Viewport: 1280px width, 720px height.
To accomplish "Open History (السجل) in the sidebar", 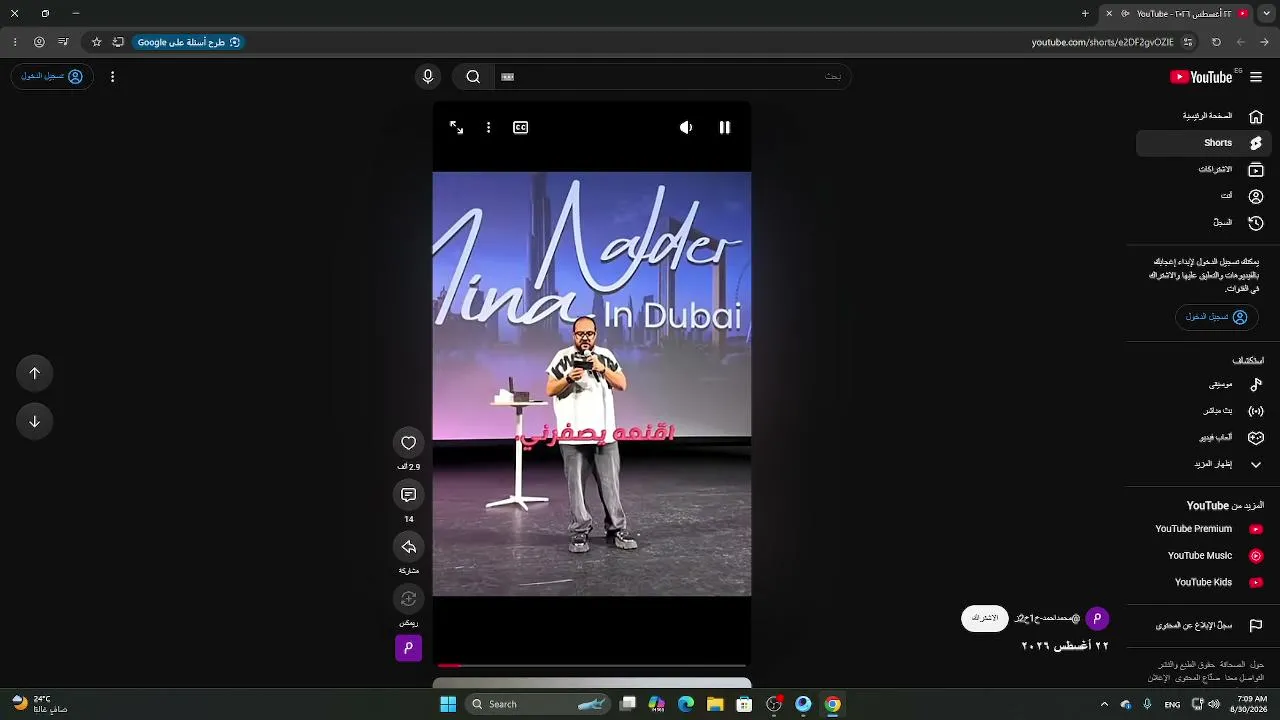I will 1204,223.
